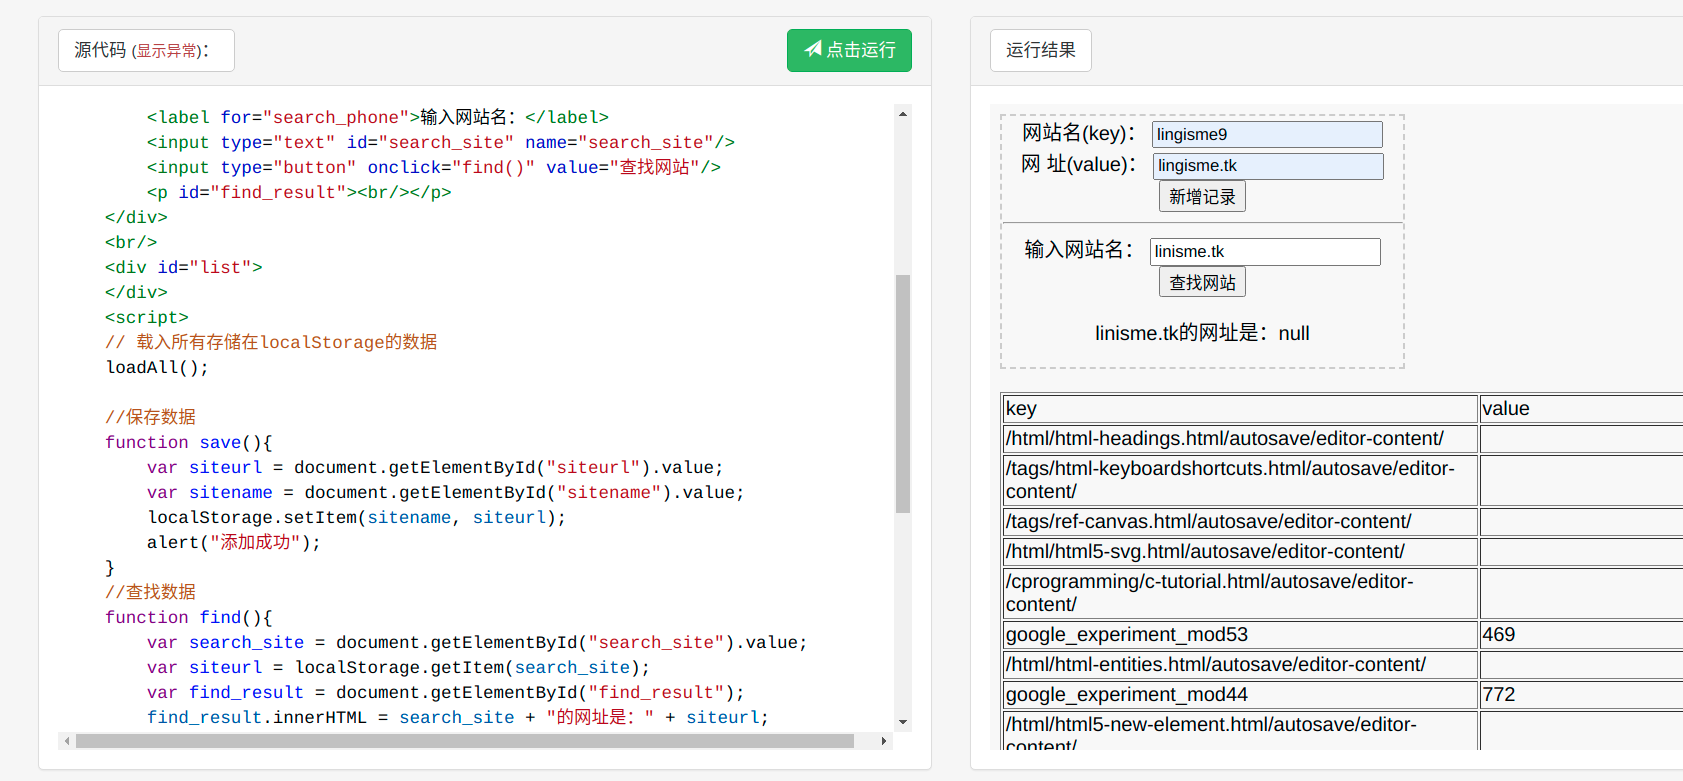
Task: Click the '/tags/ref-canvas.html/autosave/editor-content/' cell
Action: tap(1240, 521)
